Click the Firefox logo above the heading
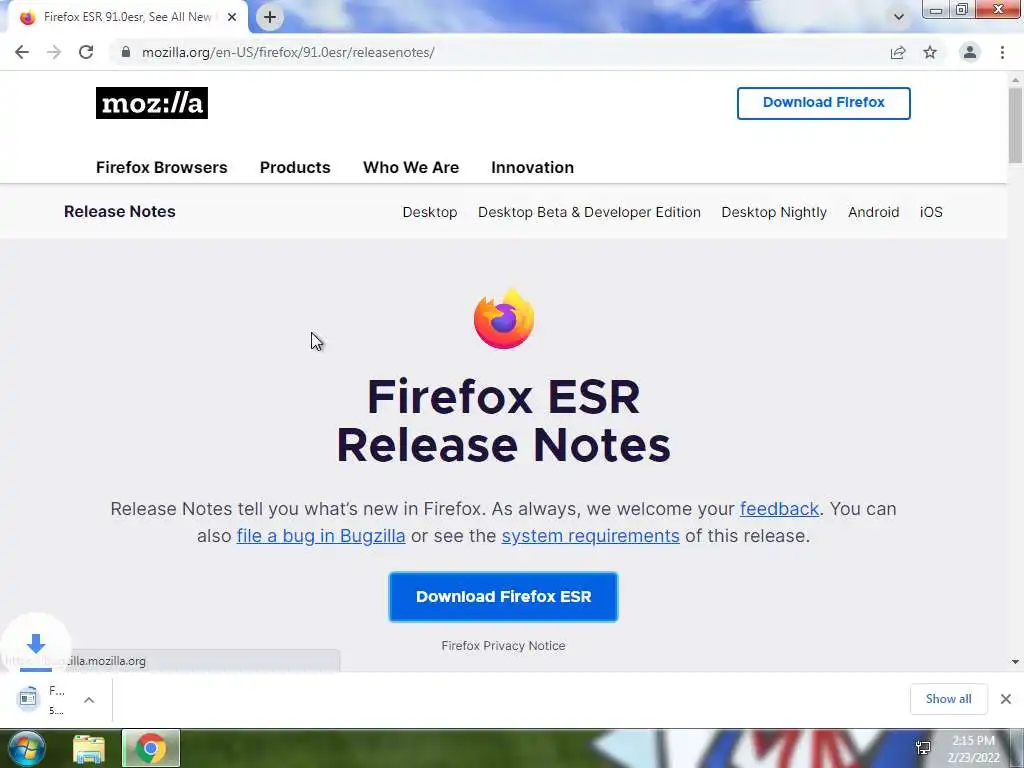1024x768 pixels. click(504, 319)
